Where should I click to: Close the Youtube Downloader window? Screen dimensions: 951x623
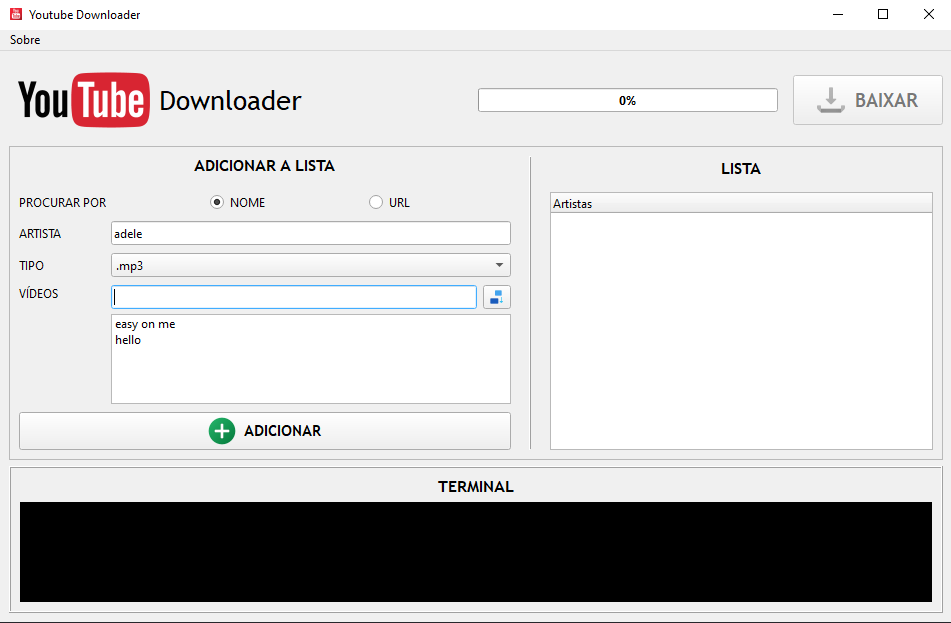(929, 14)
